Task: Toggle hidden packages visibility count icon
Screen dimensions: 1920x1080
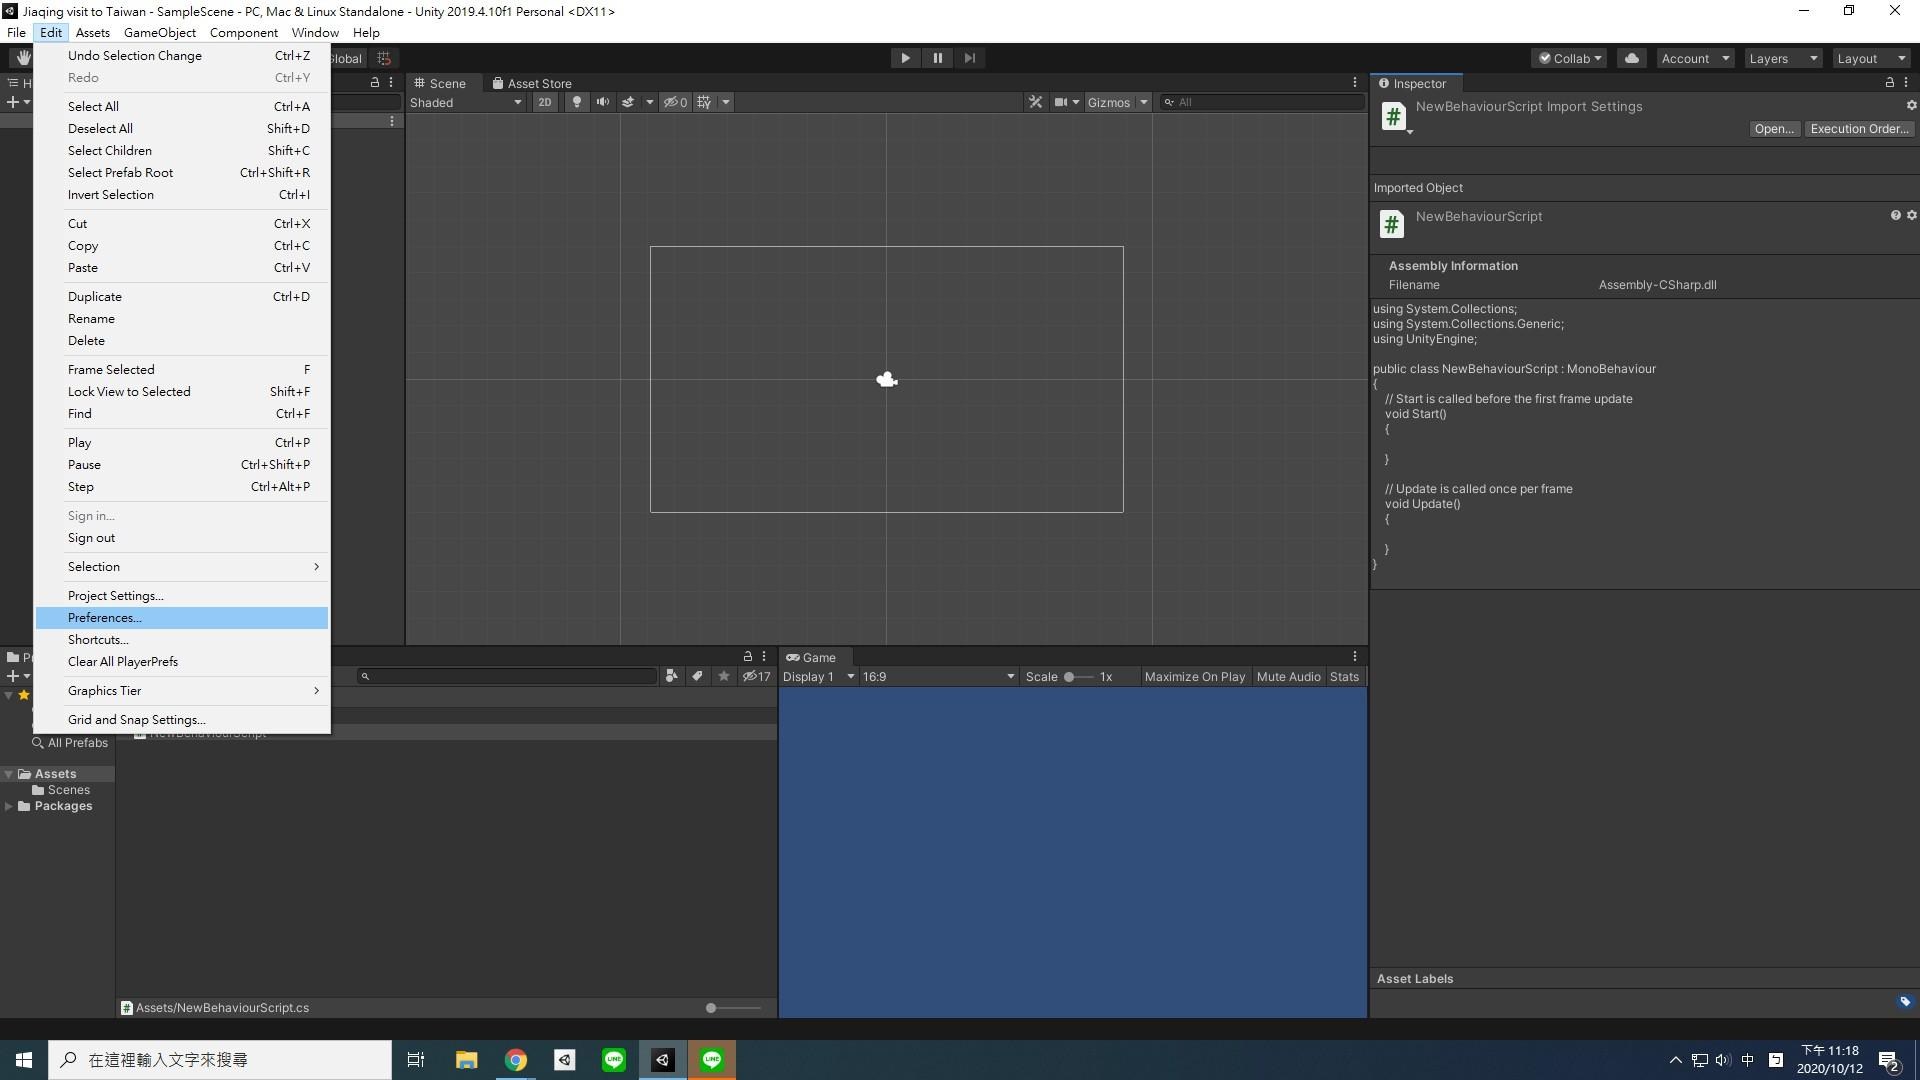Action: [x=756, y=677]
